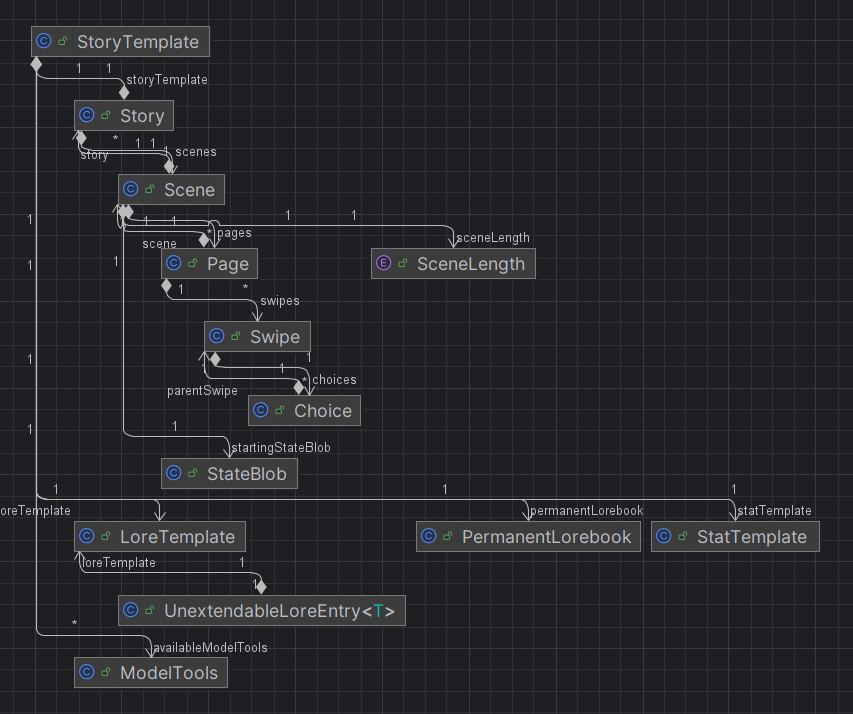Click the availableModelTools relationship label
The height and width of the screenshot is (714, 853).
click(211, 648)
